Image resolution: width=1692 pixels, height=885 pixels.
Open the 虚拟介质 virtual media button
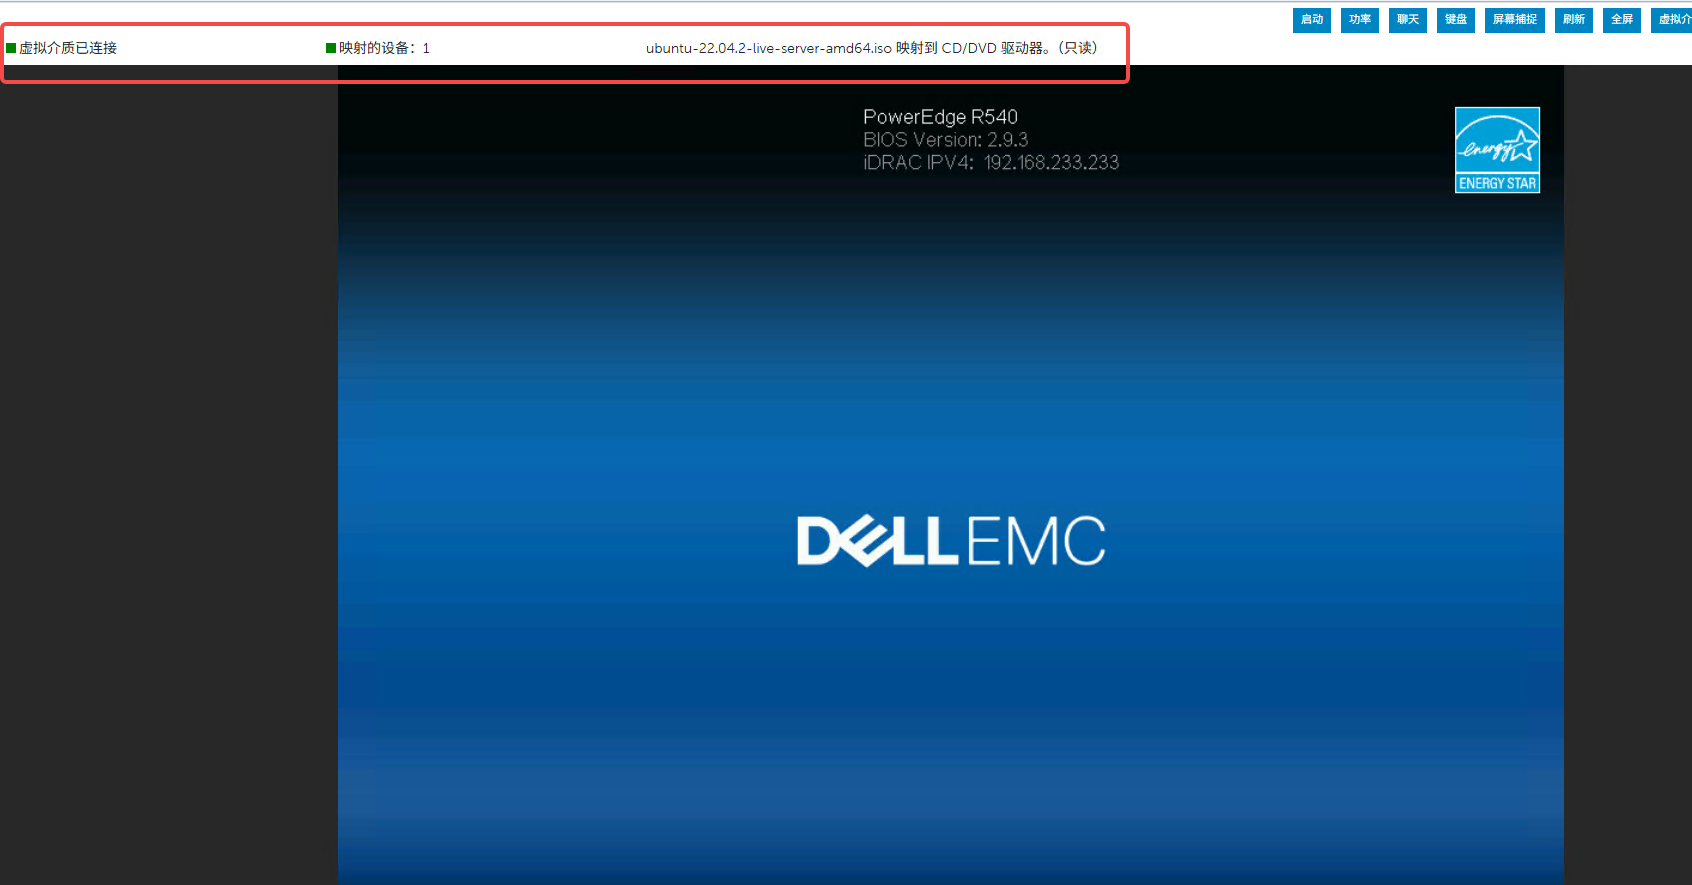click(1673, 20)
